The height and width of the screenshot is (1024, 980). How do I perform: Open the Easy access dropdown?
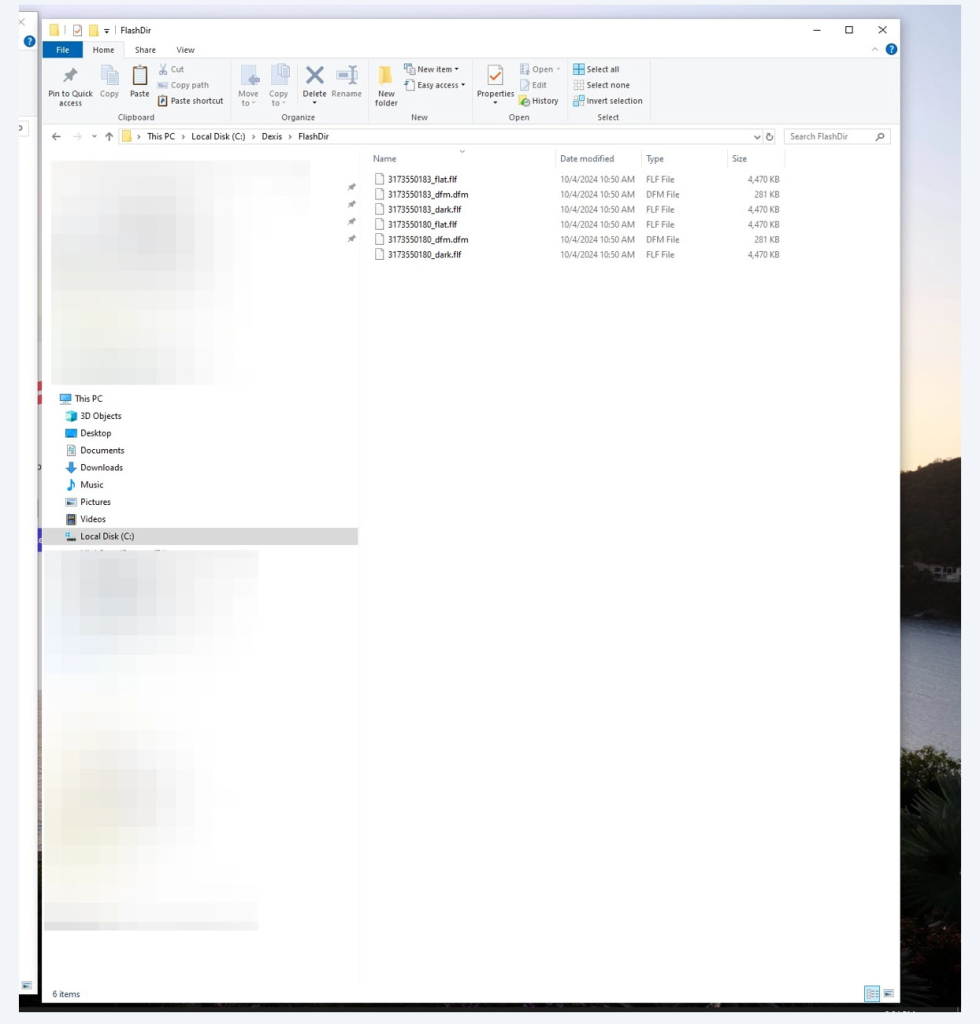point(435,85)
